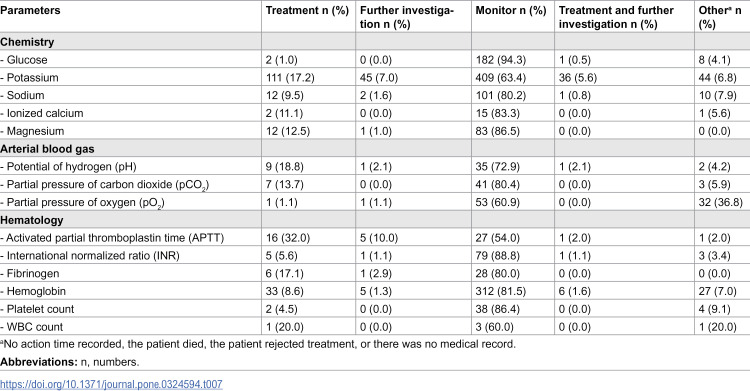The image size is (750, 391).
Task: Click the Sodium monitor value 101 (80.2)
Action: click(x=501, y=95)
